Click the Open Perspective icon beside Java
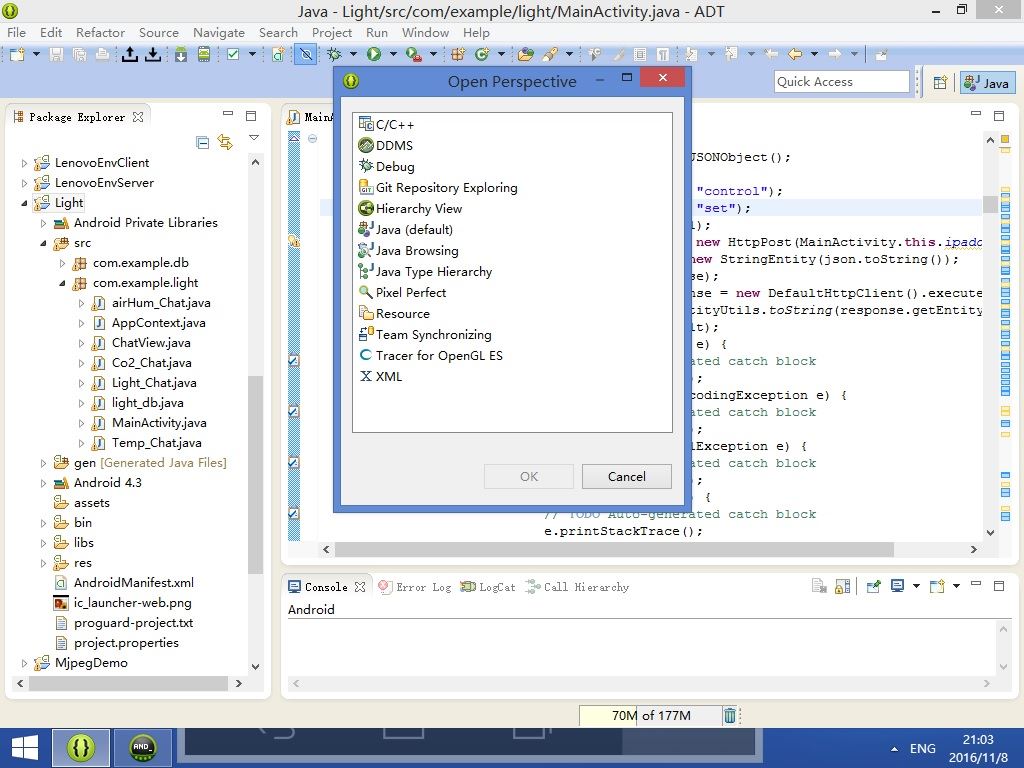 [x=940, y=82]
